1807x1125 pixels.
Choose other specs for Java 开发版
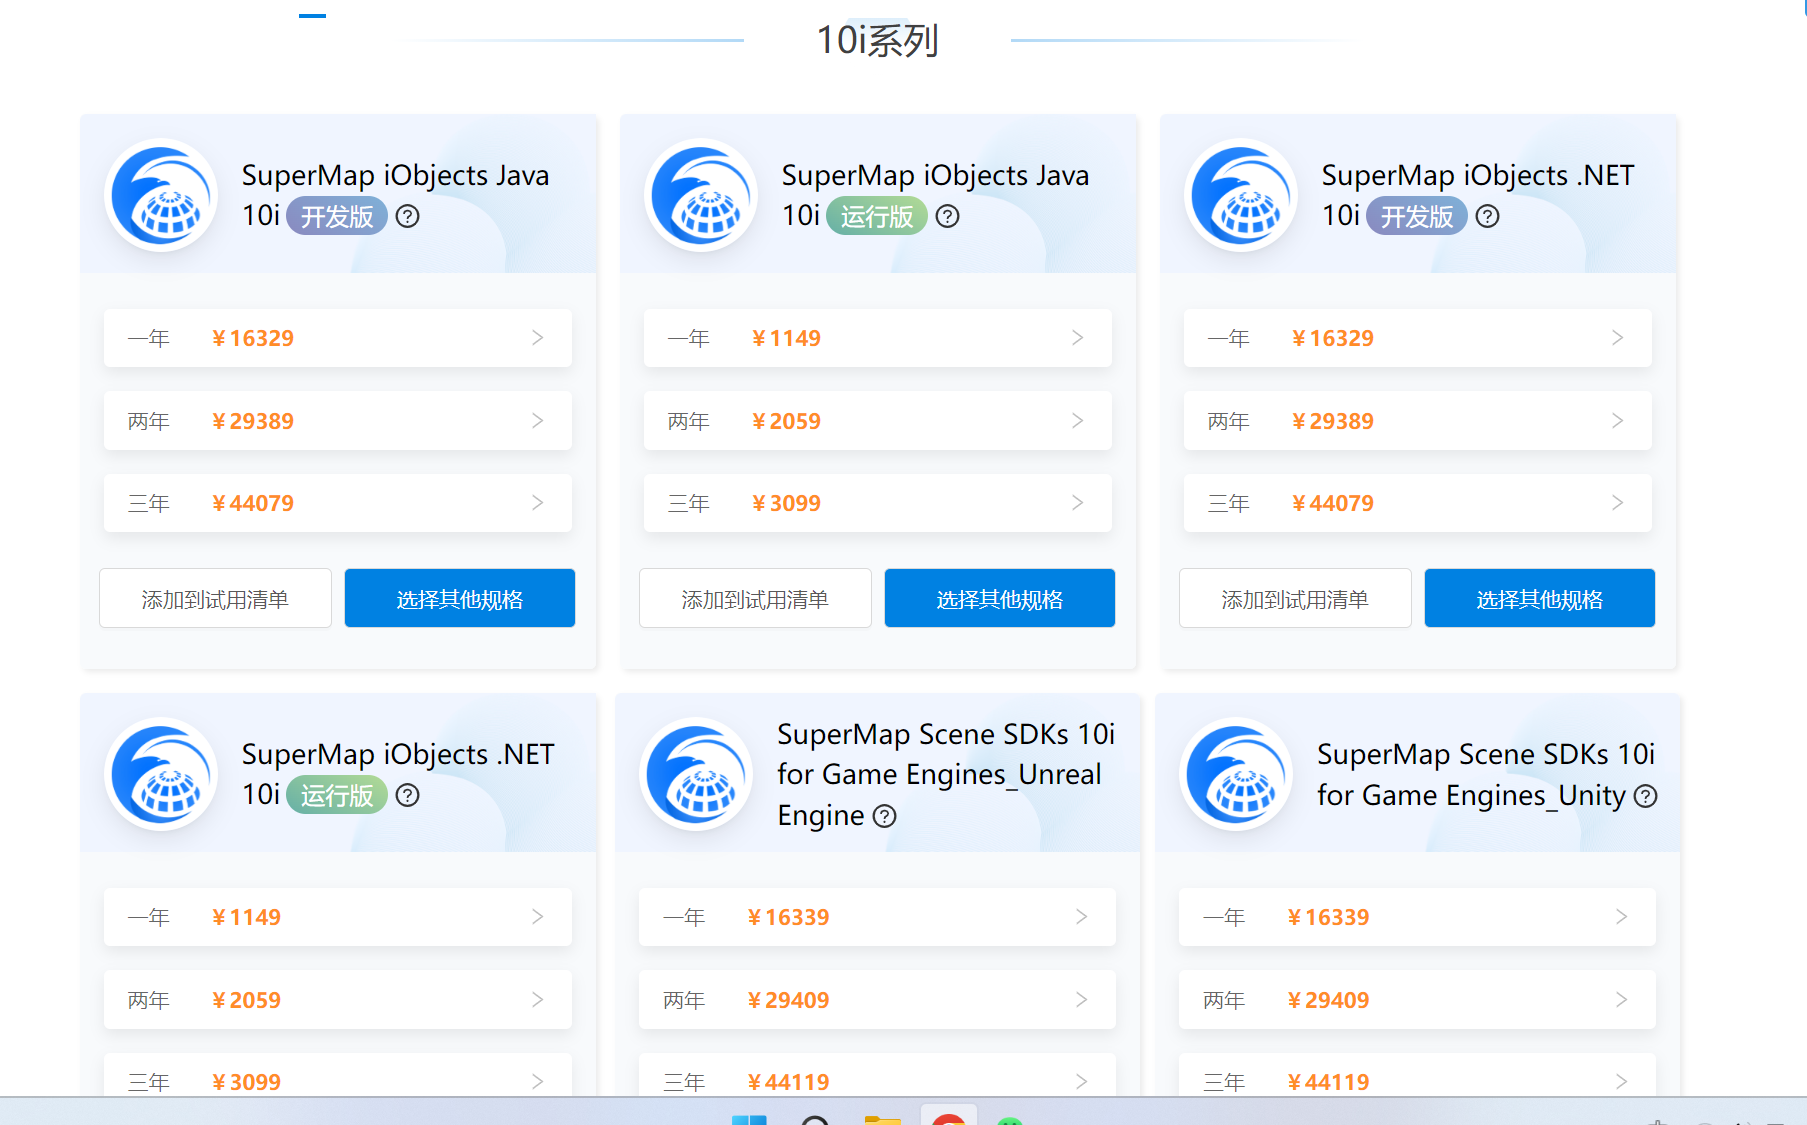[x=460, y=598]
